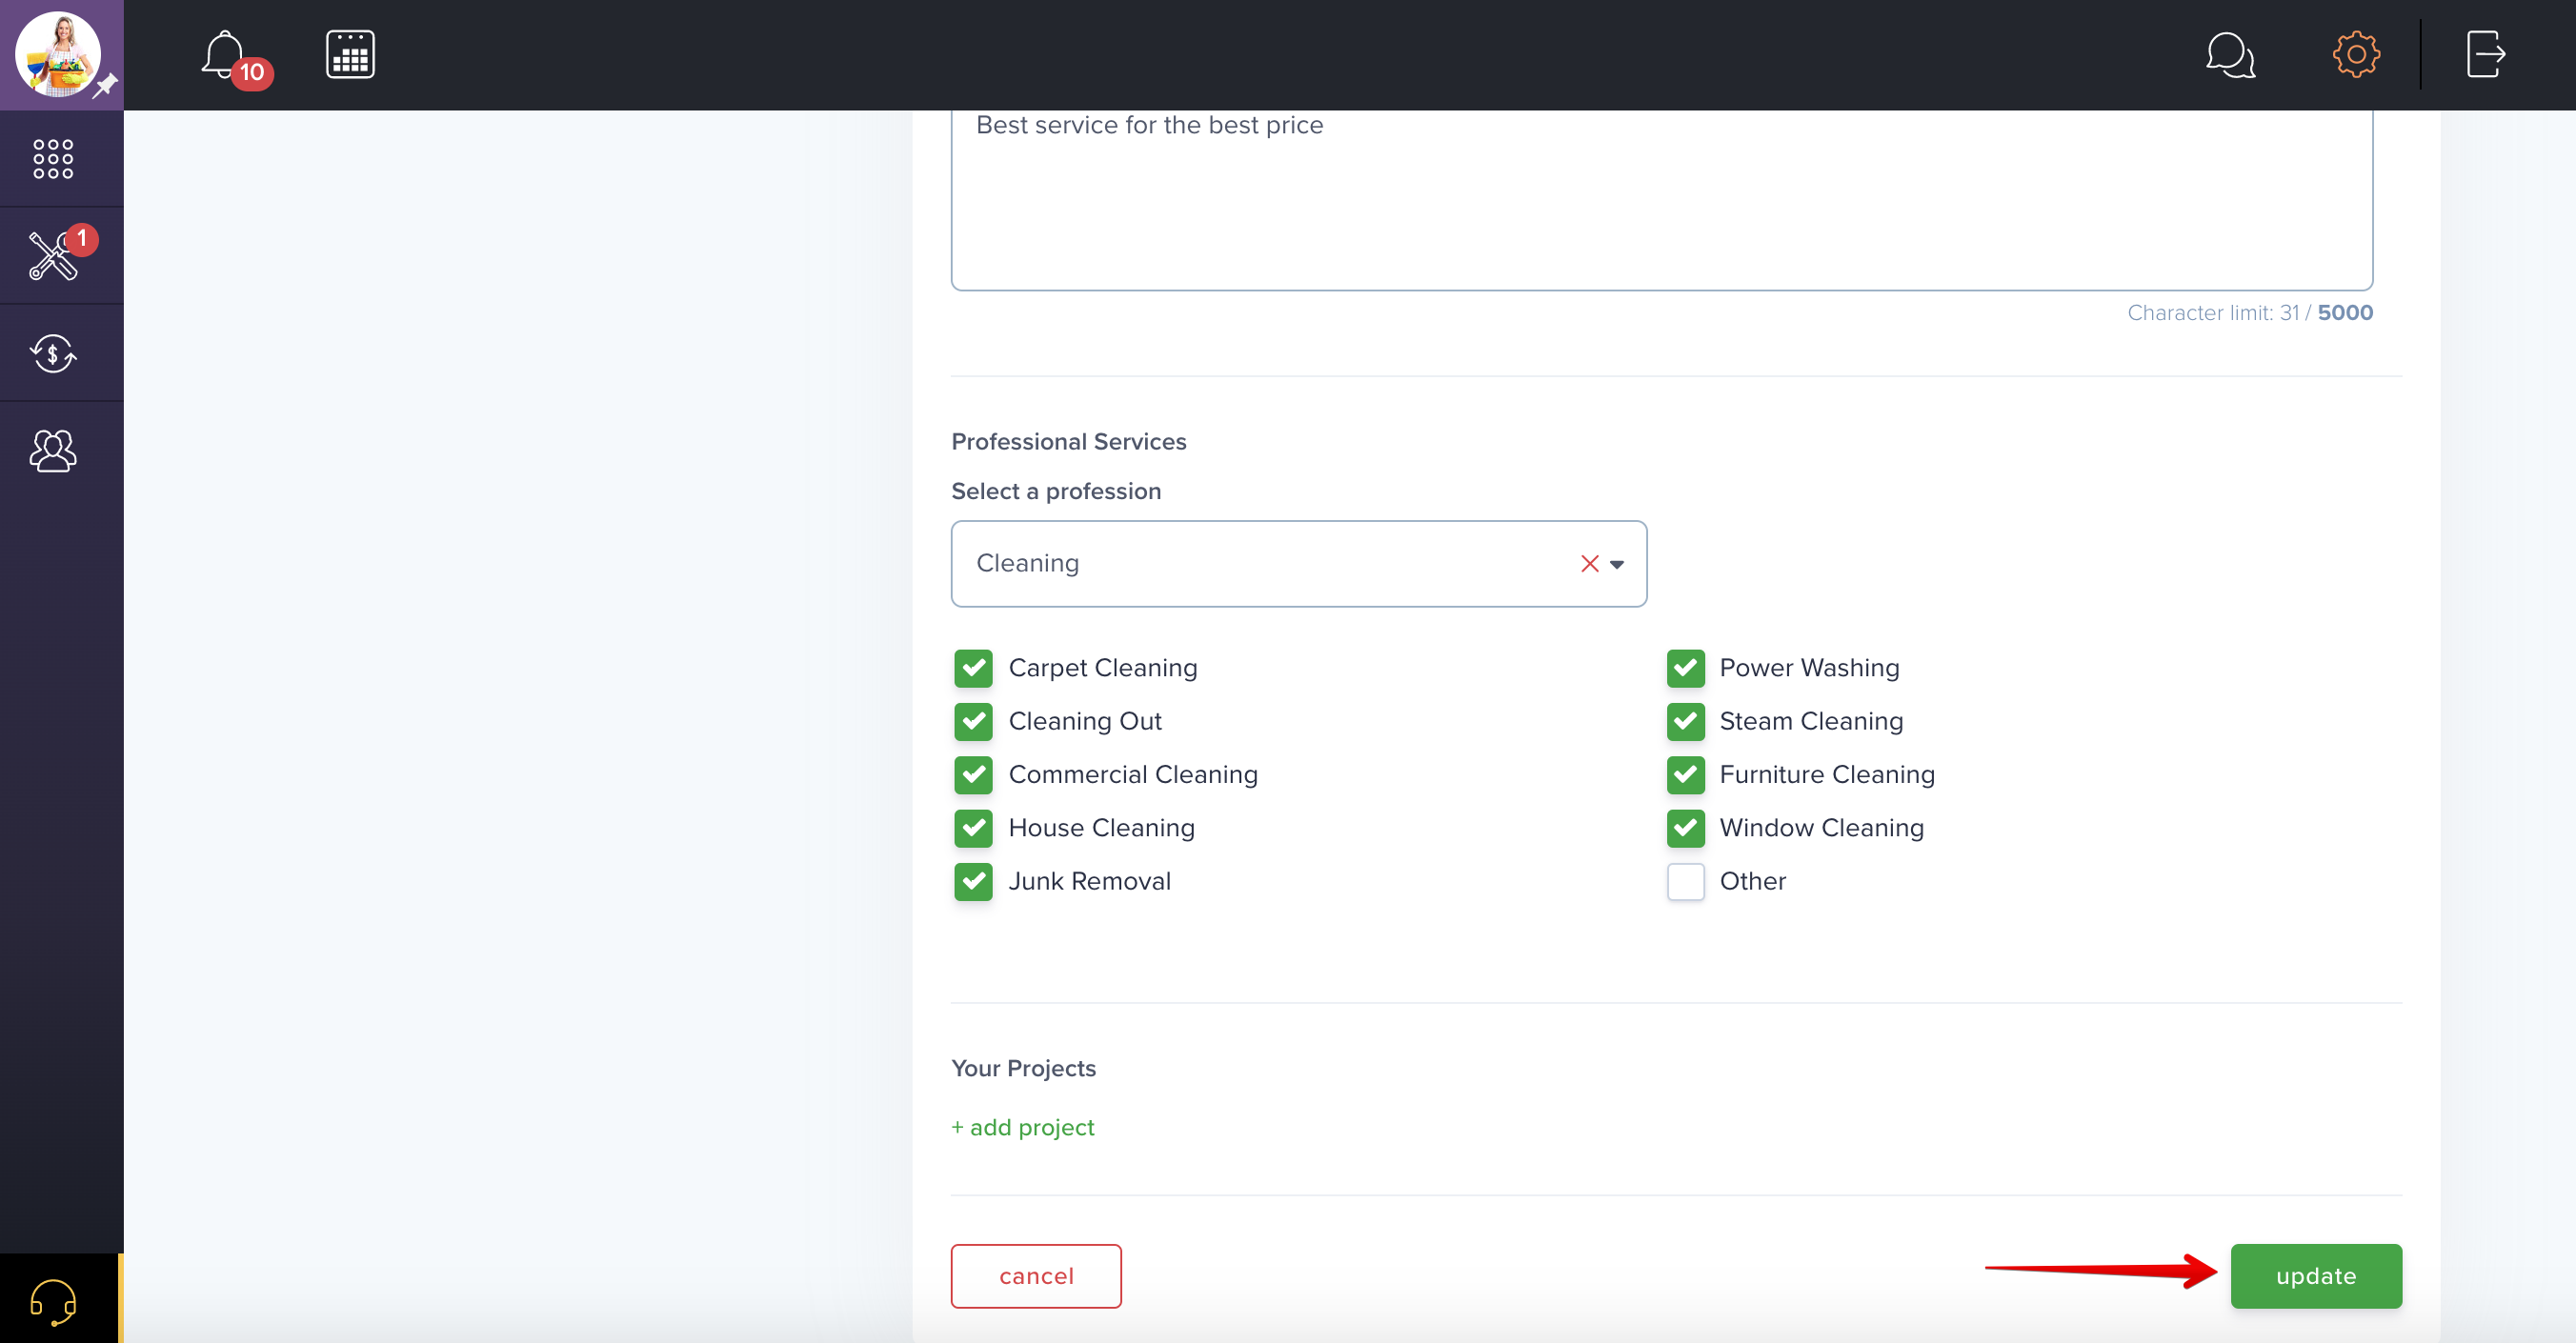
Task: Uncheck the Furniture Cleaning checkbox
Action: (1685, 775)
